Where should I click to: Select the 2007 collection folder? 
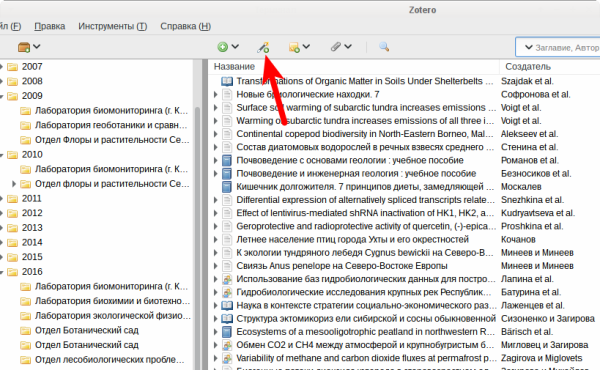coord(32,67)
